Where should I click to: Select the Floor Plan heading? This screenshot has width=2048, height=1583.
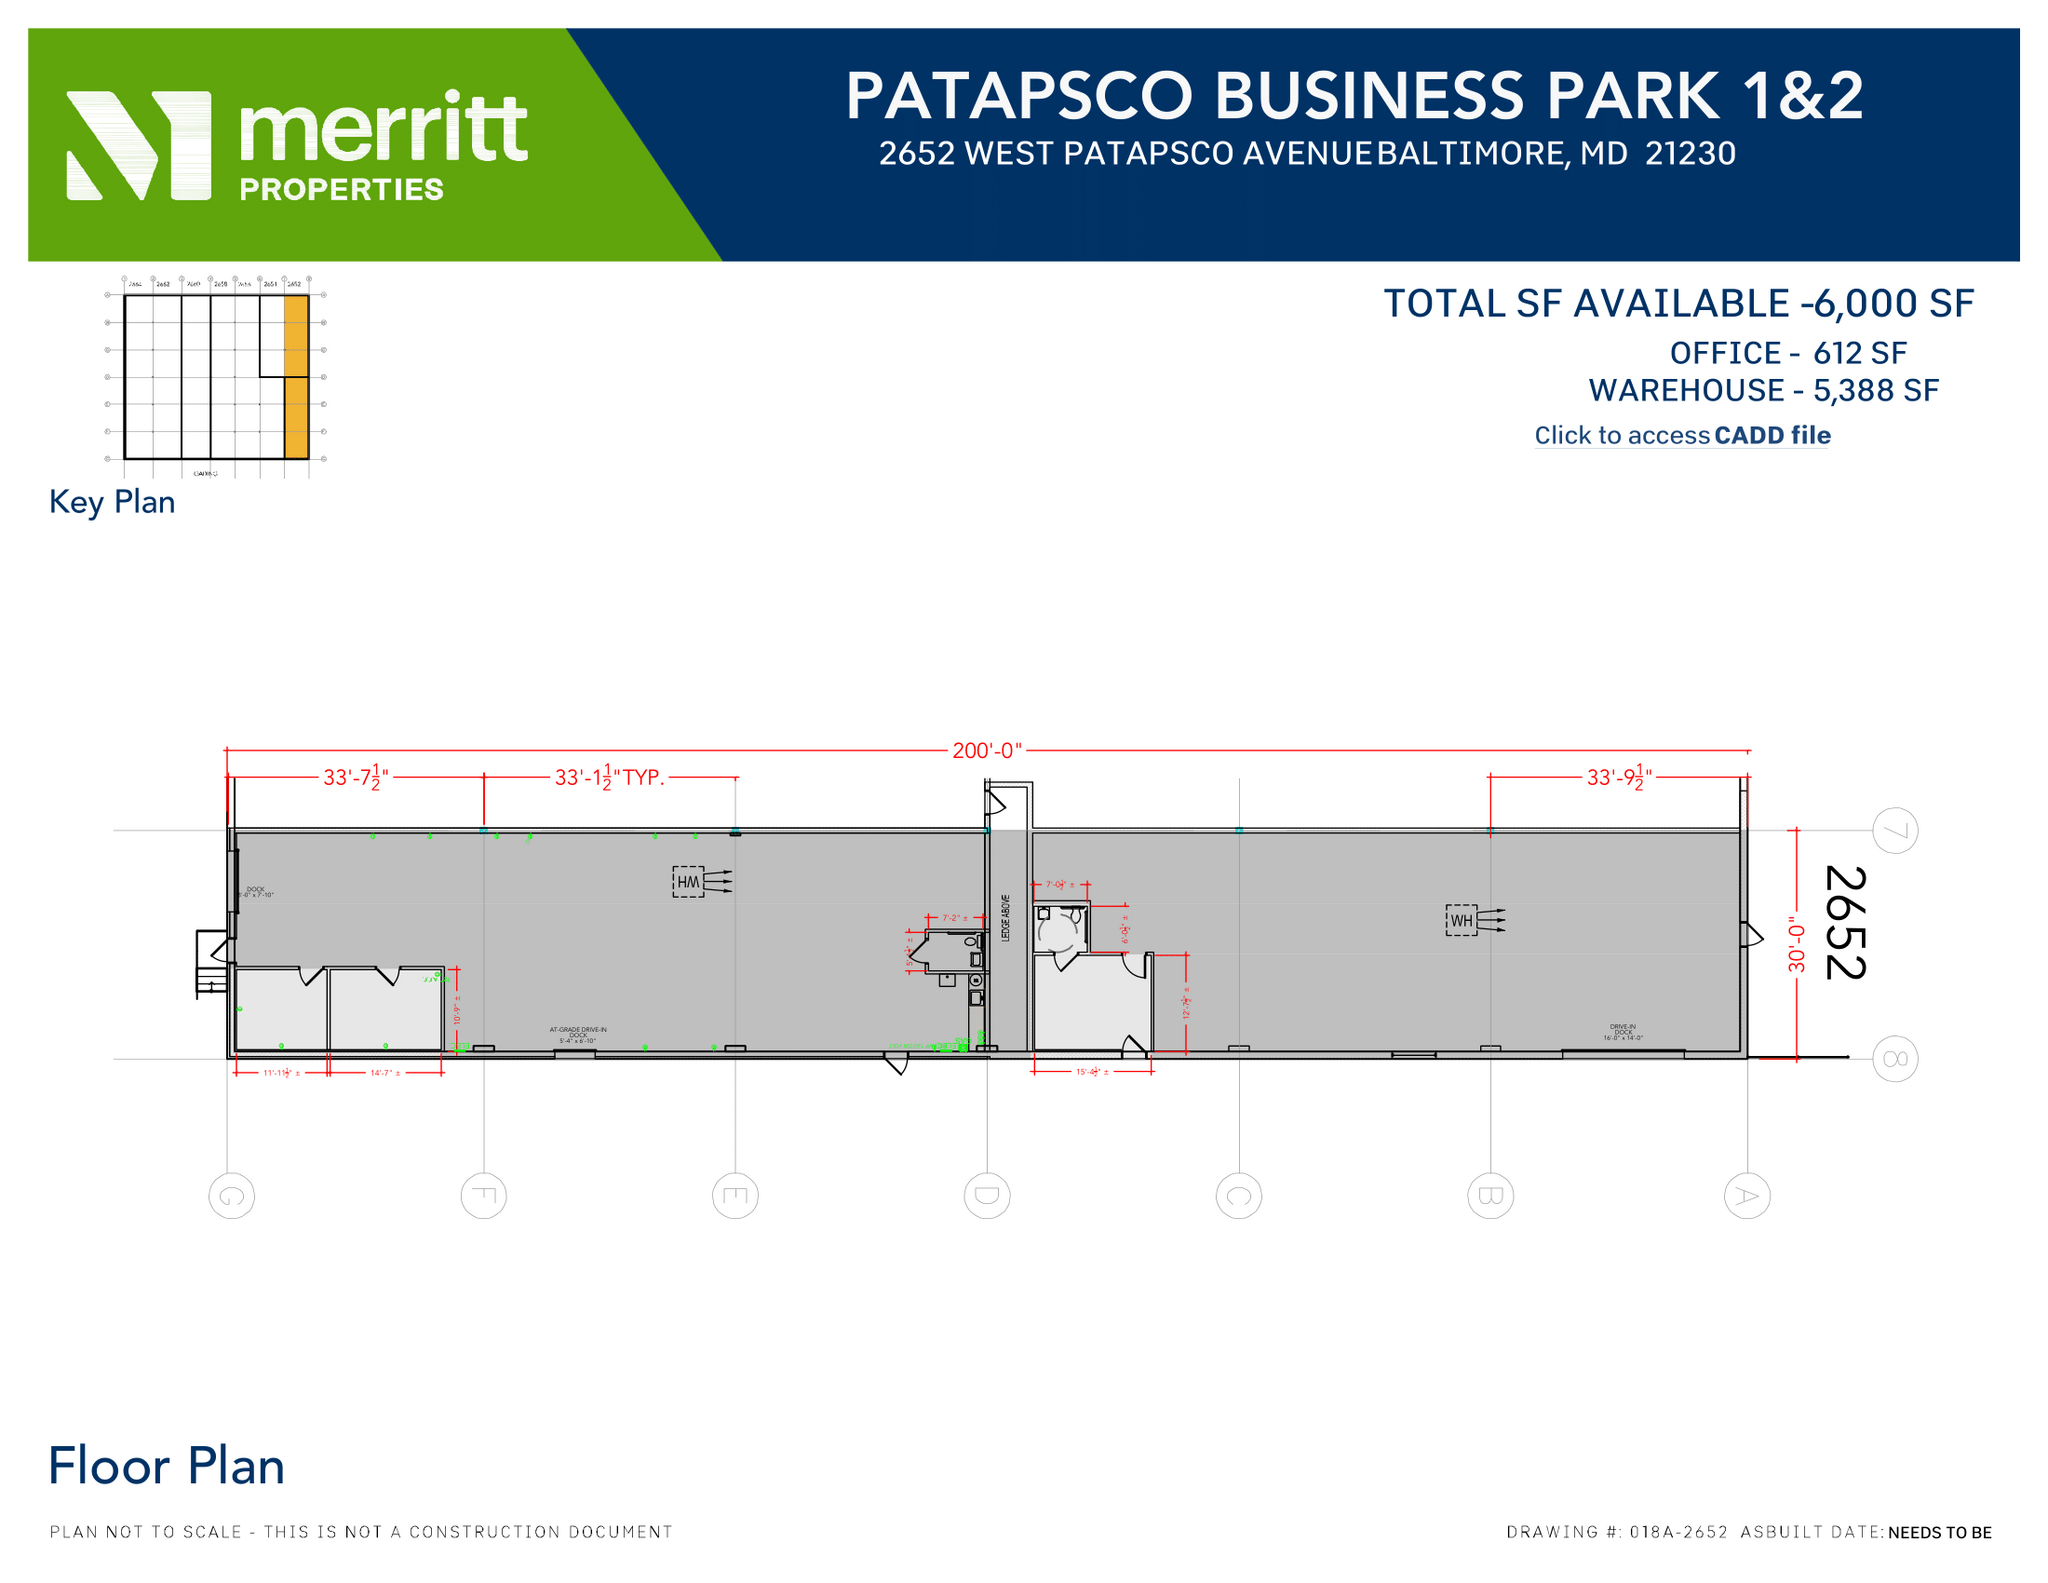coord(168,1466)
